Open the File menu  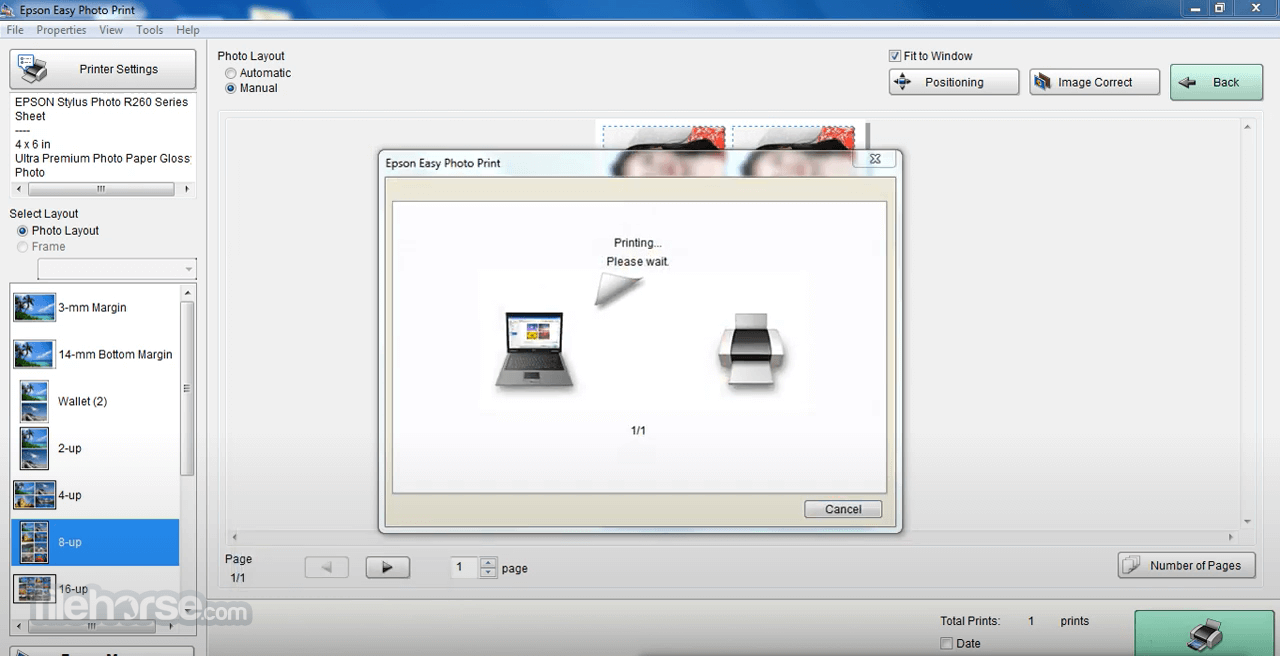tap(15, 30)
